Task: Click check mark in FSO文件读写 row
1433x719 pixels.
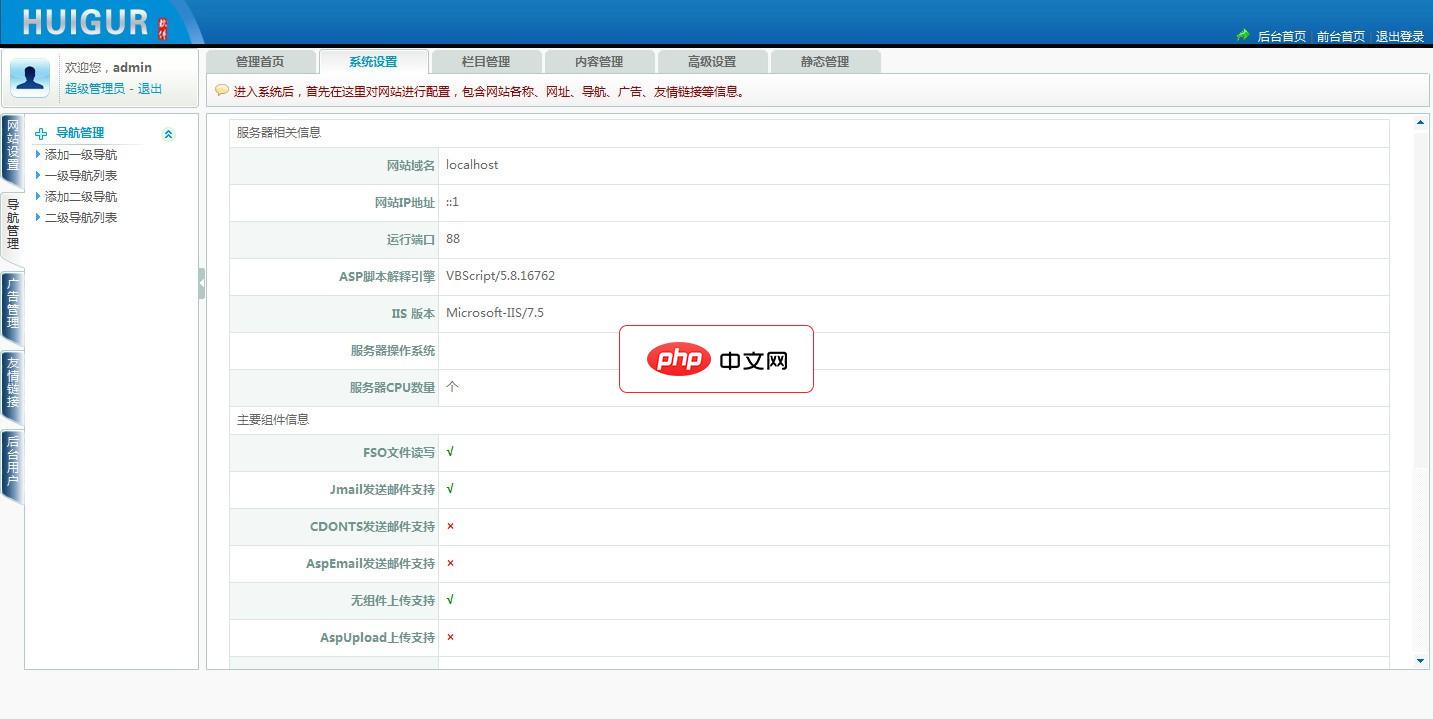Action: pyautogui.click(x=450, y=452)
